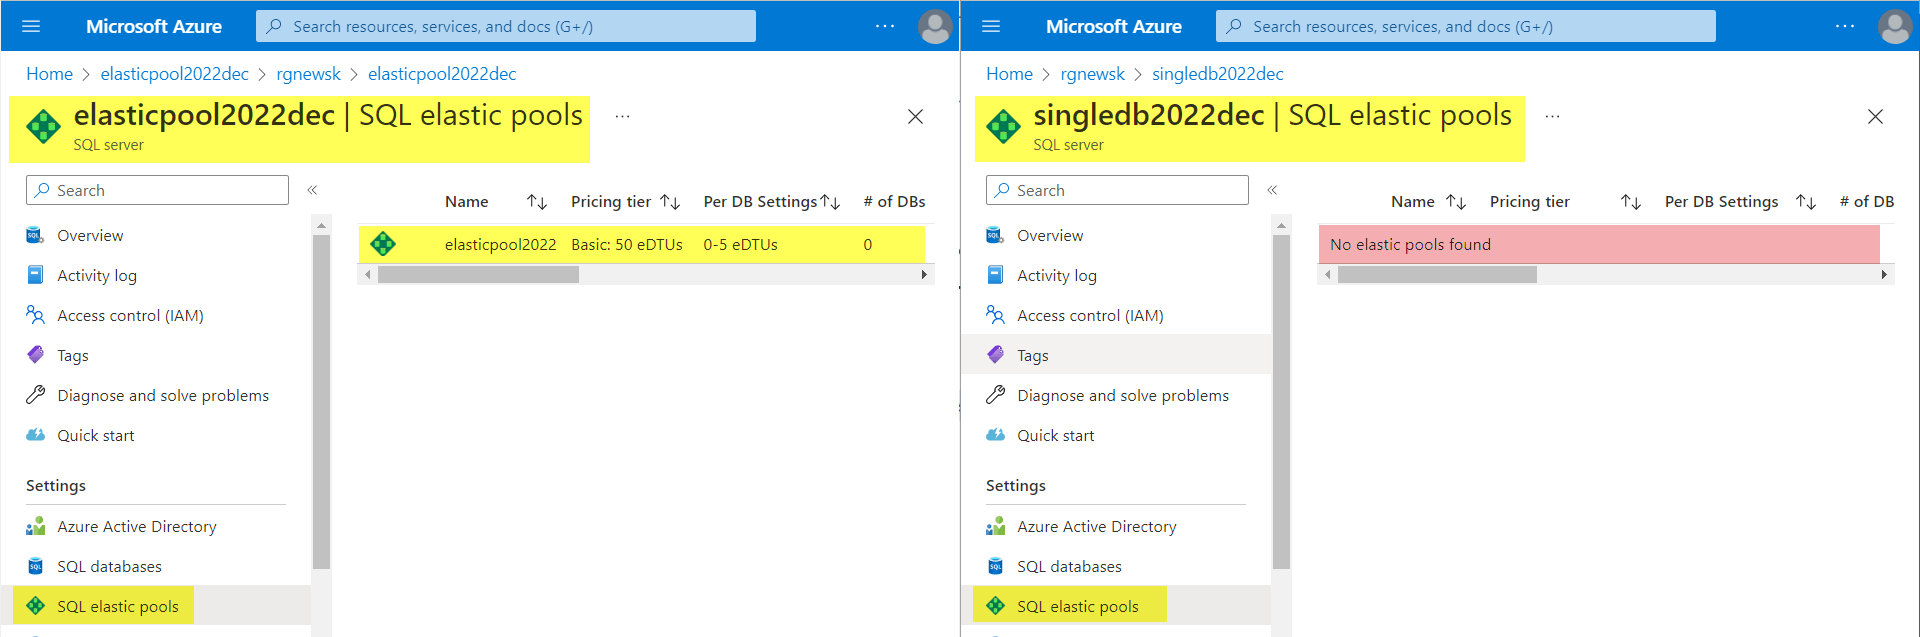Click Tags icon in right window sidebar
This screenshot has height=637, width=1920.
[x=995, y=355]
